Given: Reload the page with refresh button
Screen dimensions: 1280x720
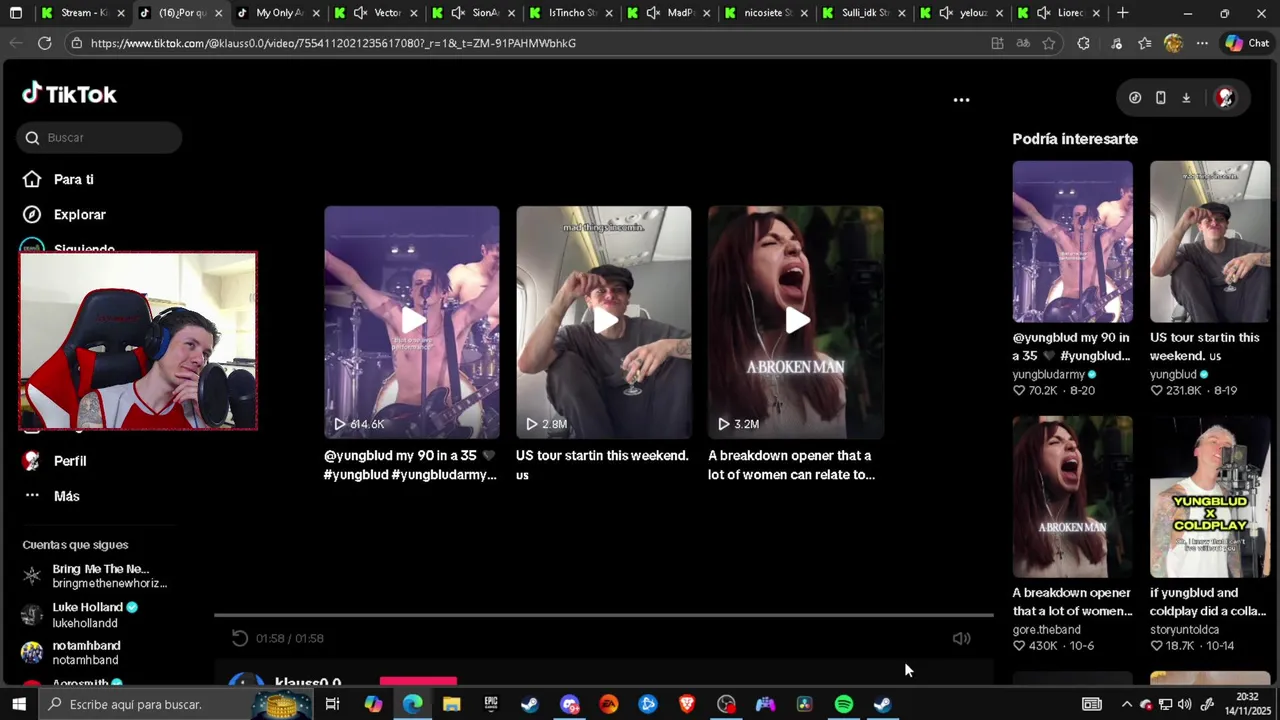Looking at the screenshot, I should [x=44, y=43].
